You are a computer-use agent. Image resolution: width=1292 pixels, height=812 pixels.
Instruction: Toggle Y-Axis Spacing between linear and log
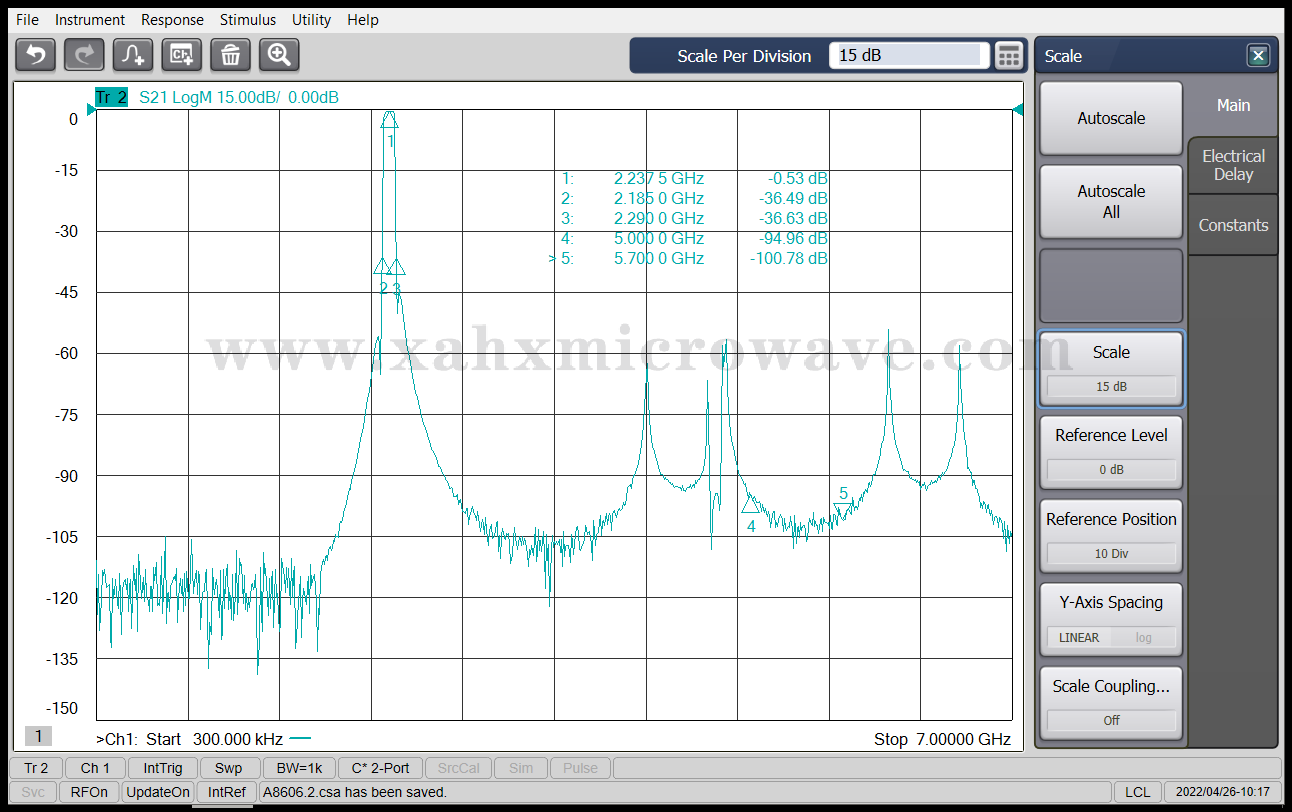coord(1111,637)
